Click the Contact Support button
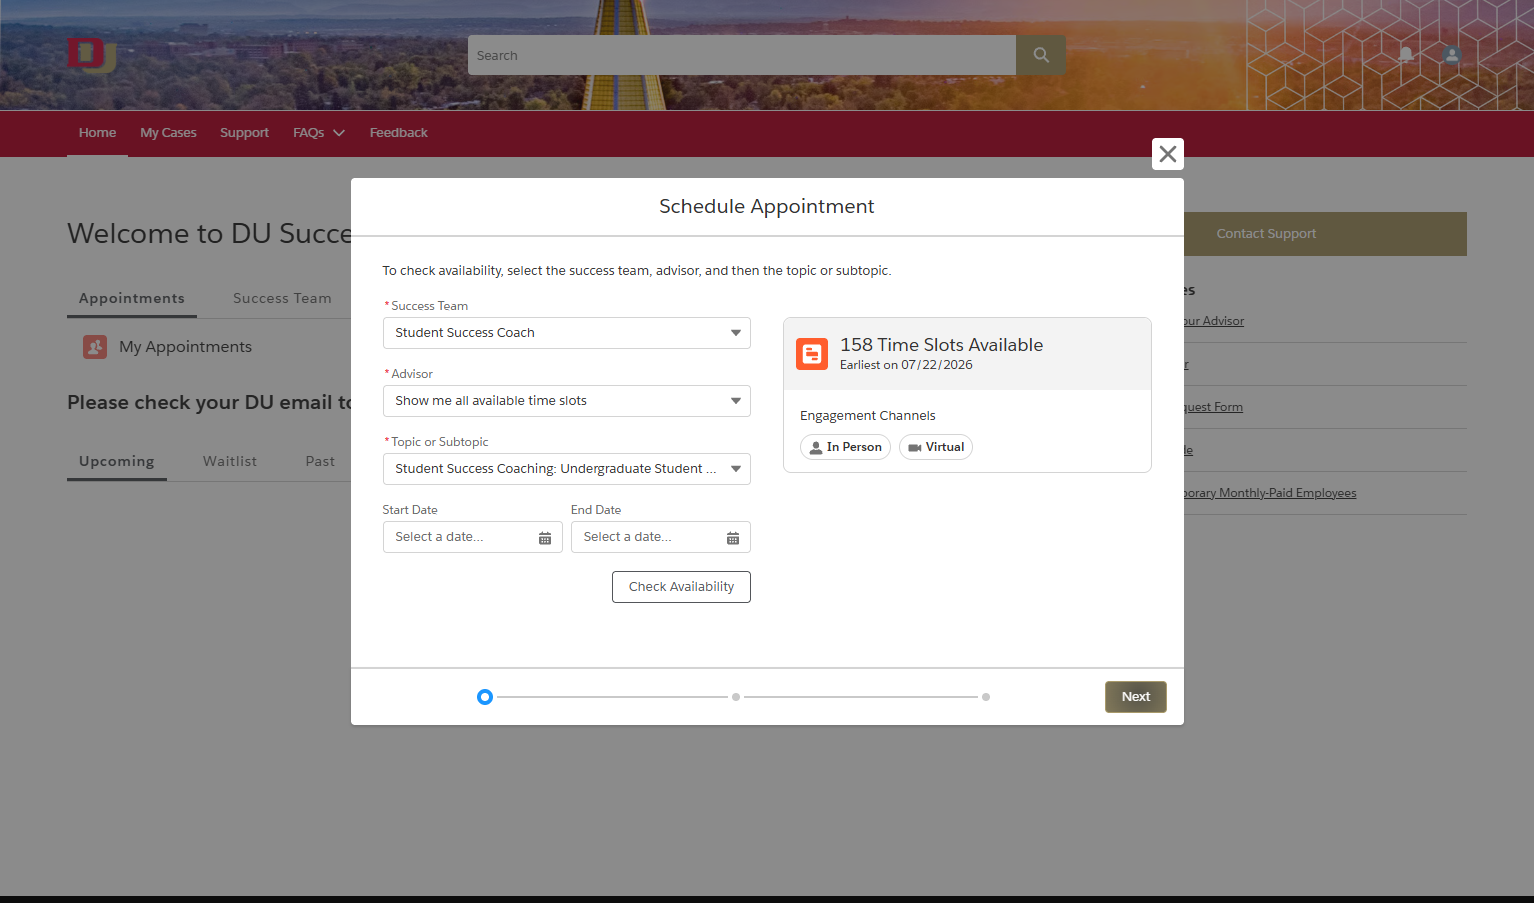 pyautogui.click(x=1325, y=234)
